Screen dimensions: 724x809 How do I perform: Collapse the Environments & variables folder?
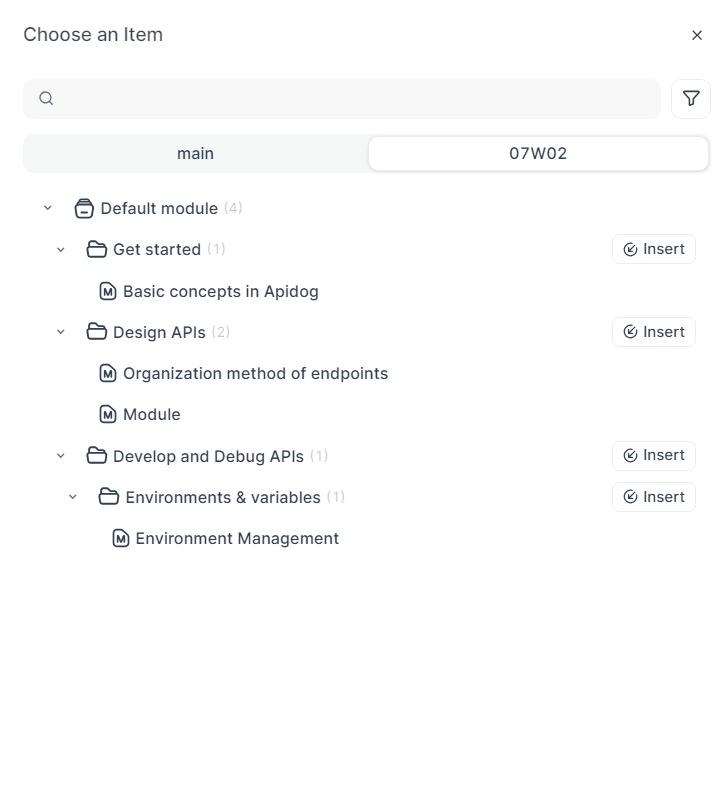73,497
